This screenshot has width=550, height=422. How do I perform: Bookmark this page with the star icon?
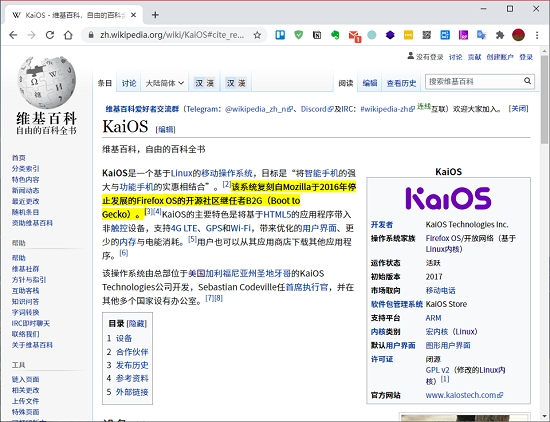(x=257, y=35)
